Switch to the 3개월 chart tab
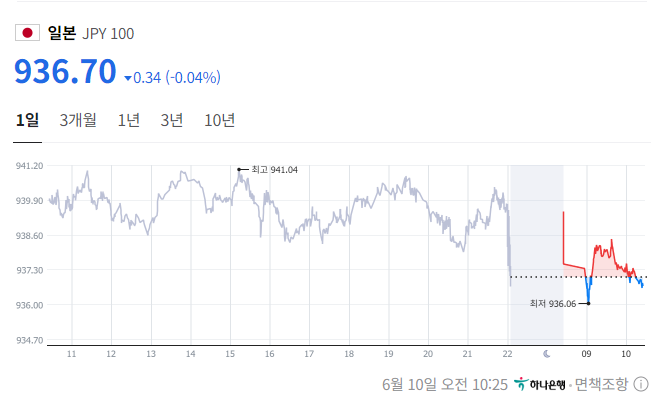Viewport: 657px width, 400px height. (x=78, y=121)
